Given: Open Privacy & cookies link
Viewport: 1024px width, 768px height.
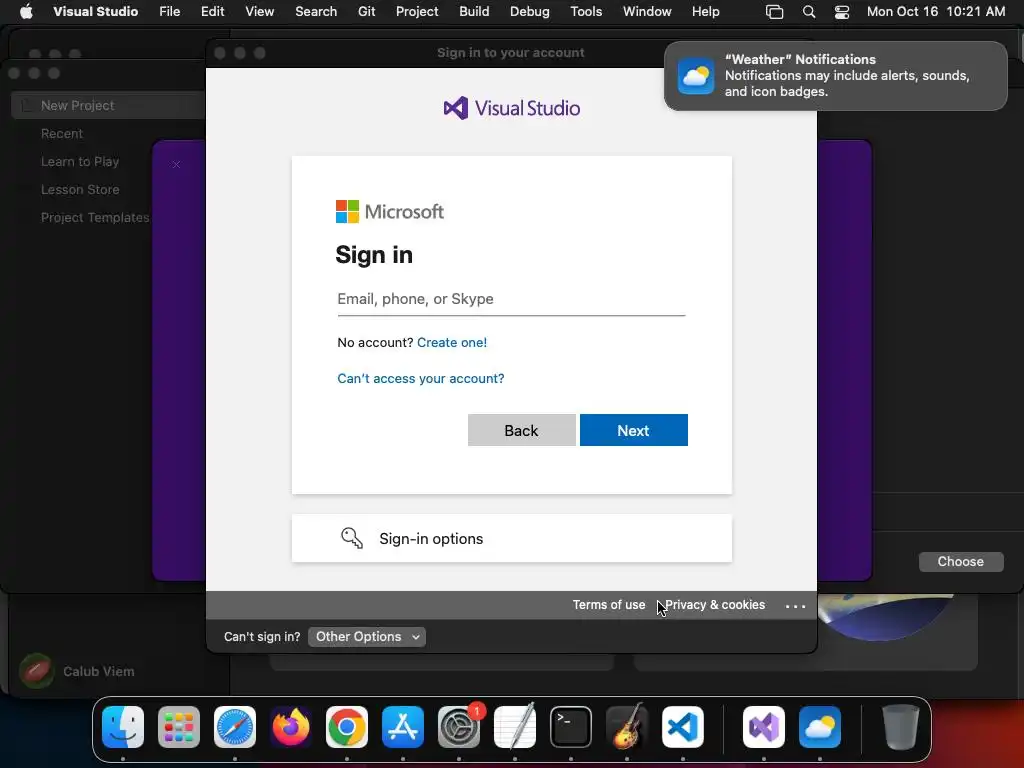Looking at the screenshot, I should pyautogui.click(x=714, y=605).
